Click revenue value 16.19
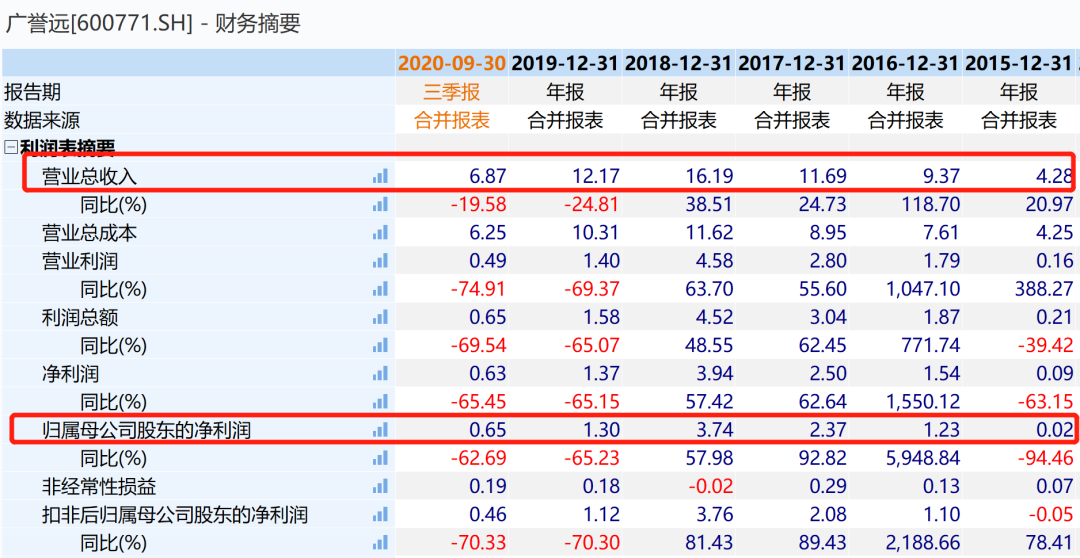The width and height of the screenshot is (1080, 558). click(707, 176)
